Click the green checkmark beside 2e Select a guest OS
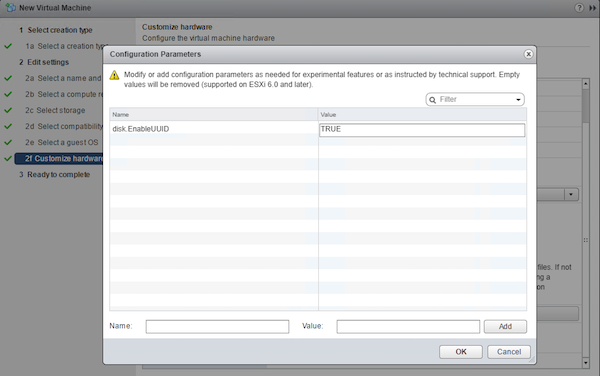This screenshot has width=600, height=376. click(x=8, y=142)
